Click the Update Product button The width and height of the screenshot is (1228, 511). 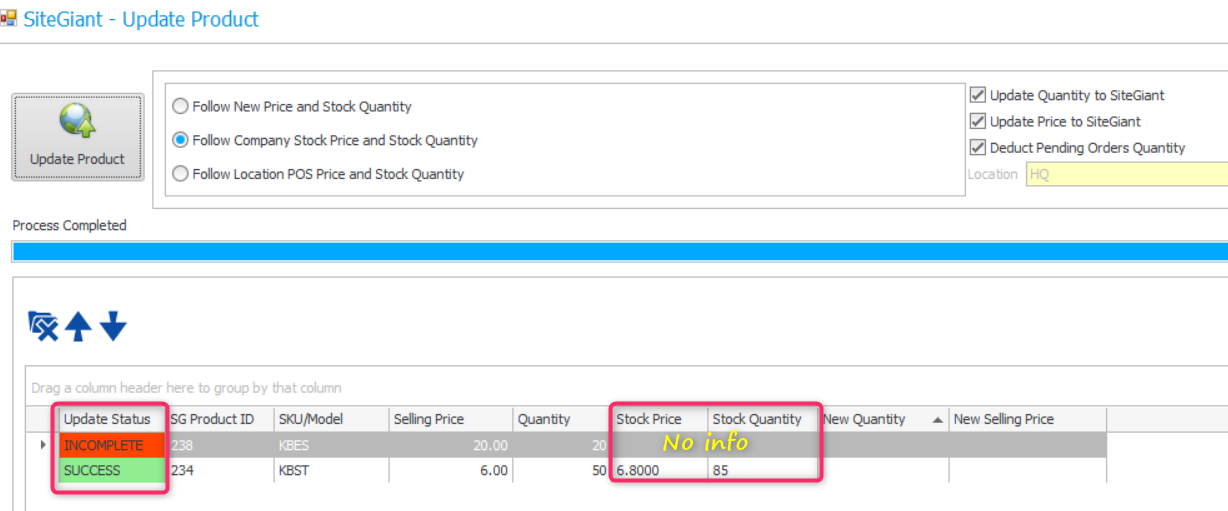(x=77, y=137)
